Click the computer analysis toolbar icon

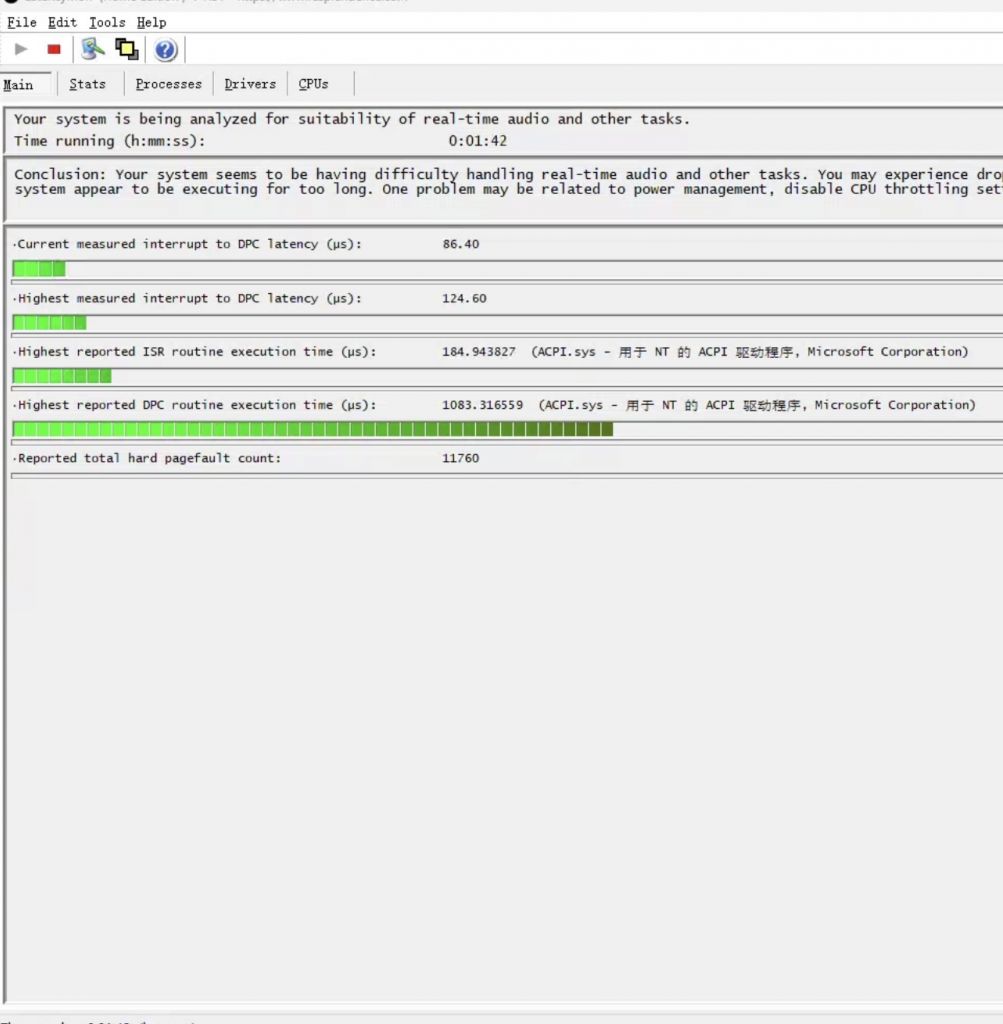tap(93, 49)
